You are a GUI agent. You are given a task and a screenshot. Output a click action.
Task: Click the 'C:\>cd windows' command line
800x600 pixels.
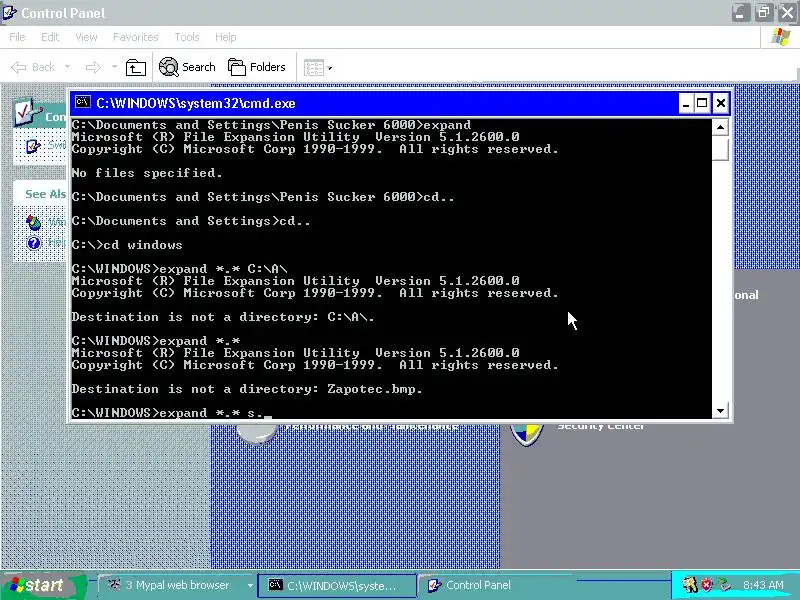tap(127, 245)
